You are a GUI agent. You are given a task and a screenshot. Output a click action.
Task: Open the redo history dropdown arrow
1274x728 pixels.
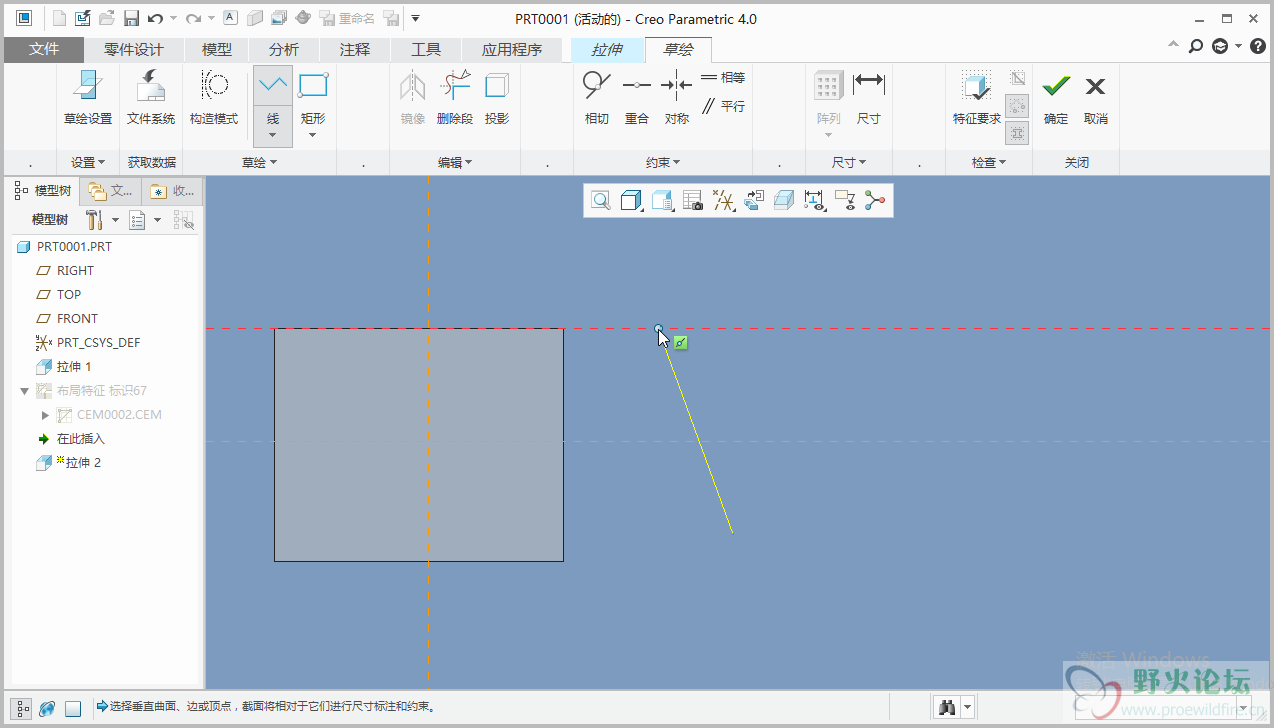[x=212, y=19]
